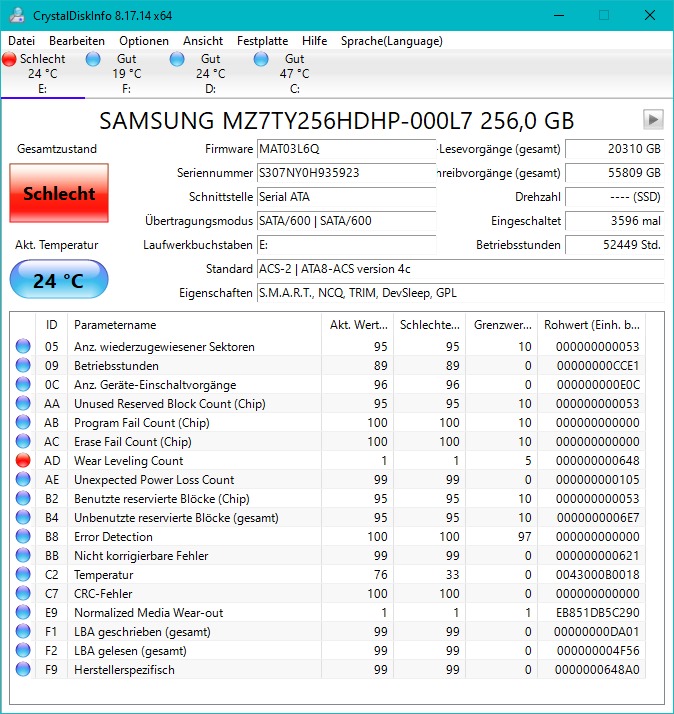Click the Betriebsstunden value 52449 Std.
The width and height of the screenshot is (674, 714).
614,245
